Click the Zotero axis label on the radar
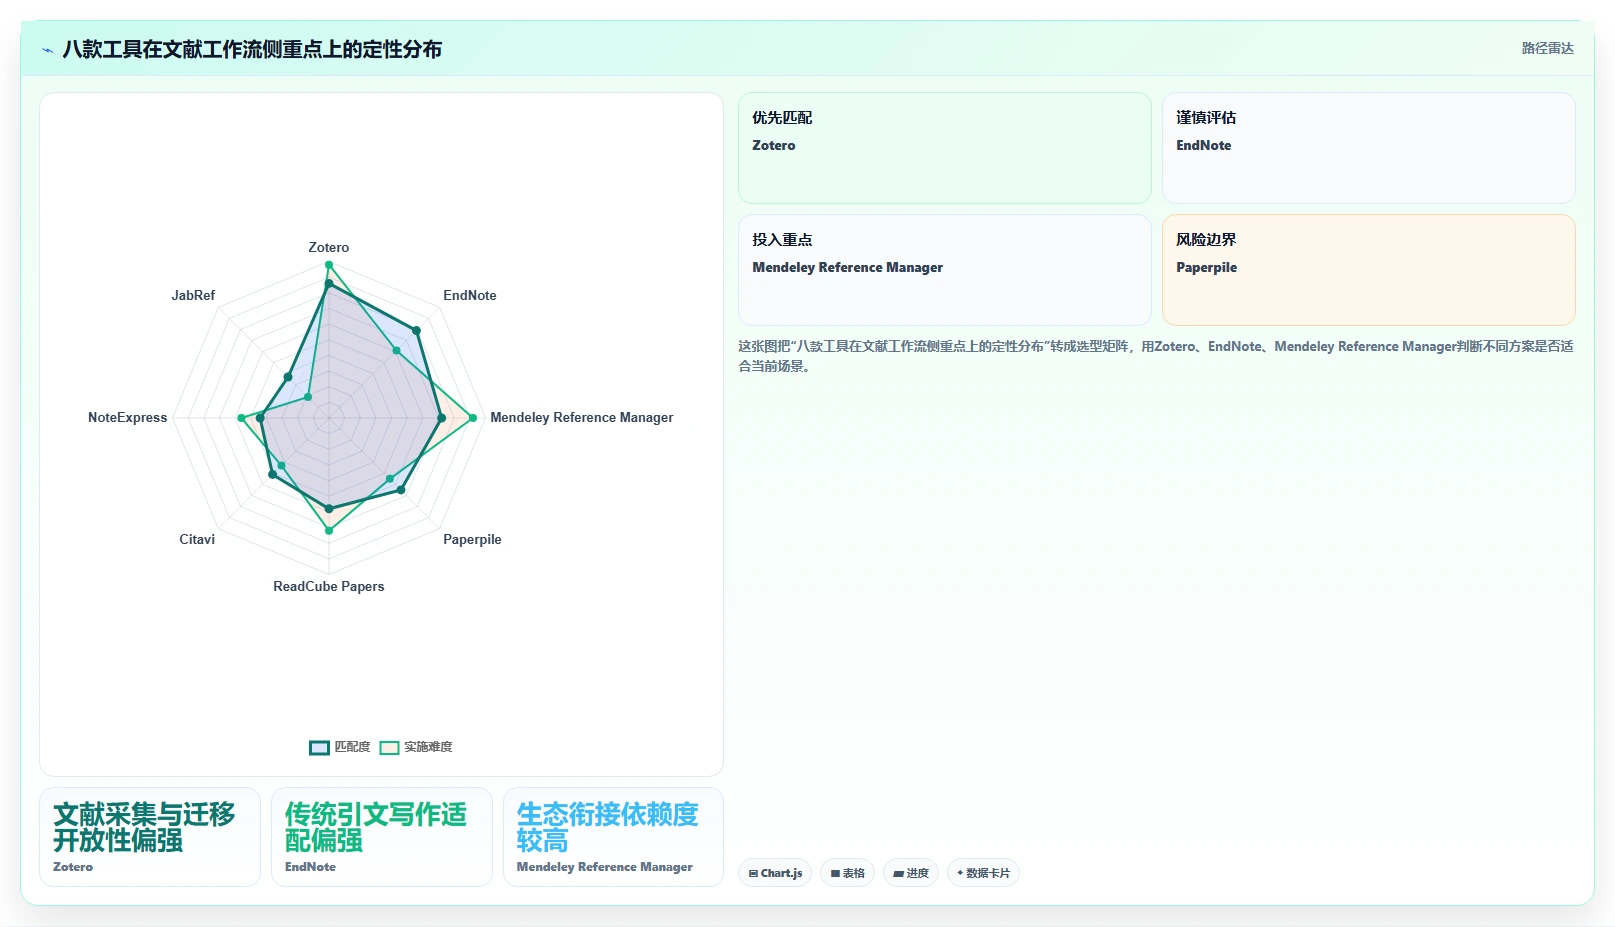The image size is (1615, 927). tap(329, 247)
